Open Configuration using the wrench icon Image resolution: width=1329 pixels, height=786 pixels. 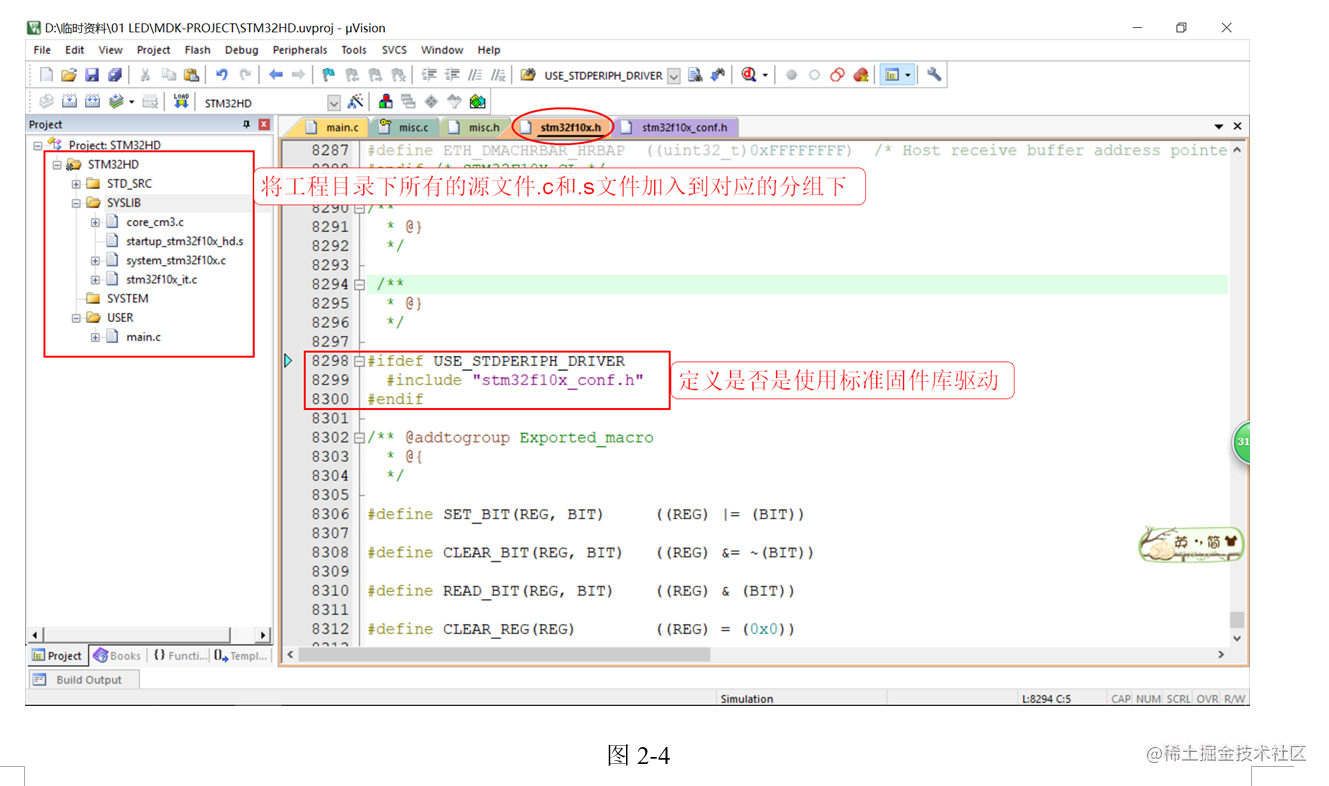coord(934,75)
